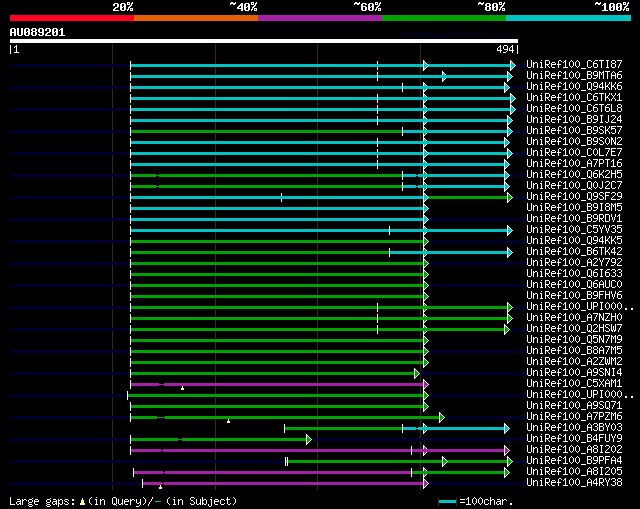Select the UniRef100_B9PFA4 hit name
This screenshot has height=509, width=640.
point(574,461)
